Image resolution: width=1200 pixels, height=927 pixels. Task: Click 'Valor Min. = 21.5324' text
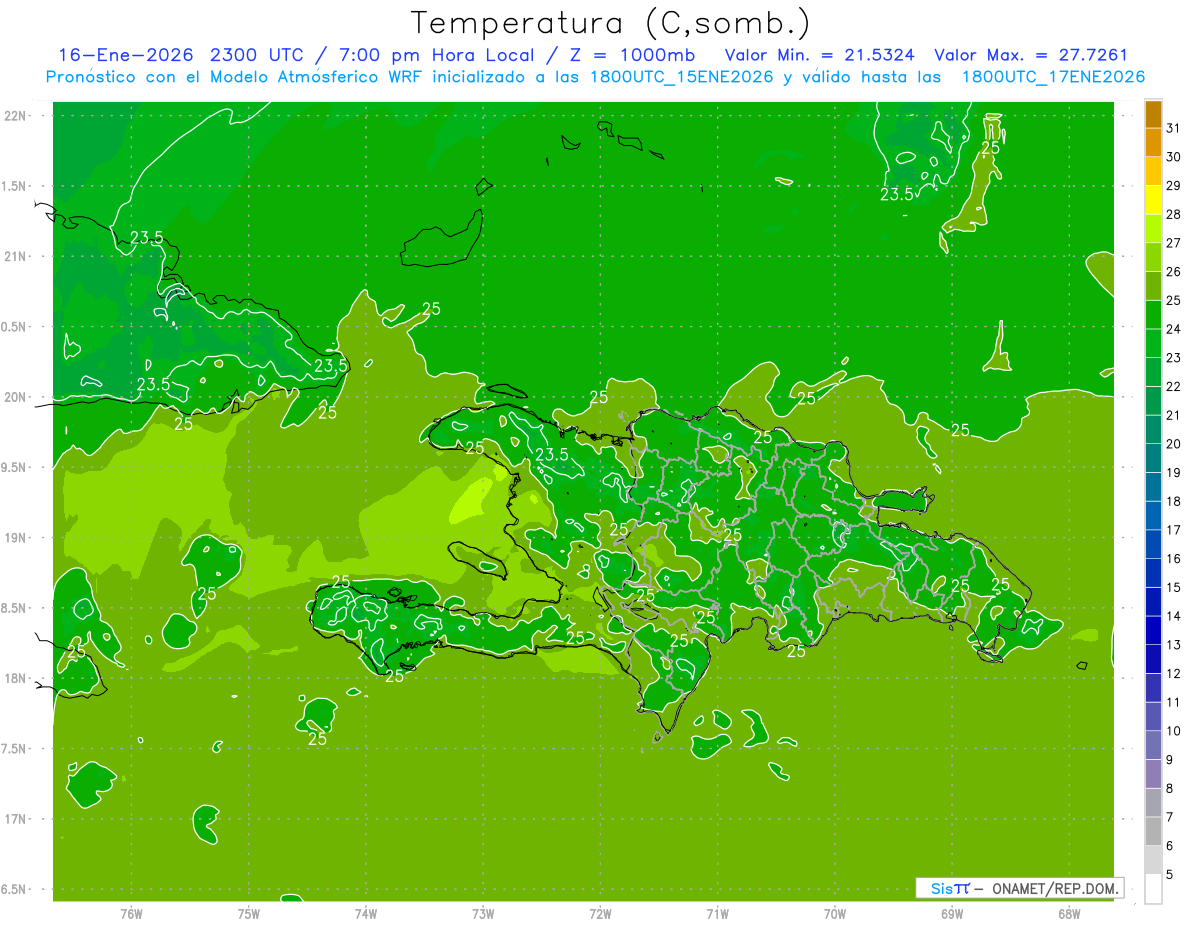tap(819, 55)
